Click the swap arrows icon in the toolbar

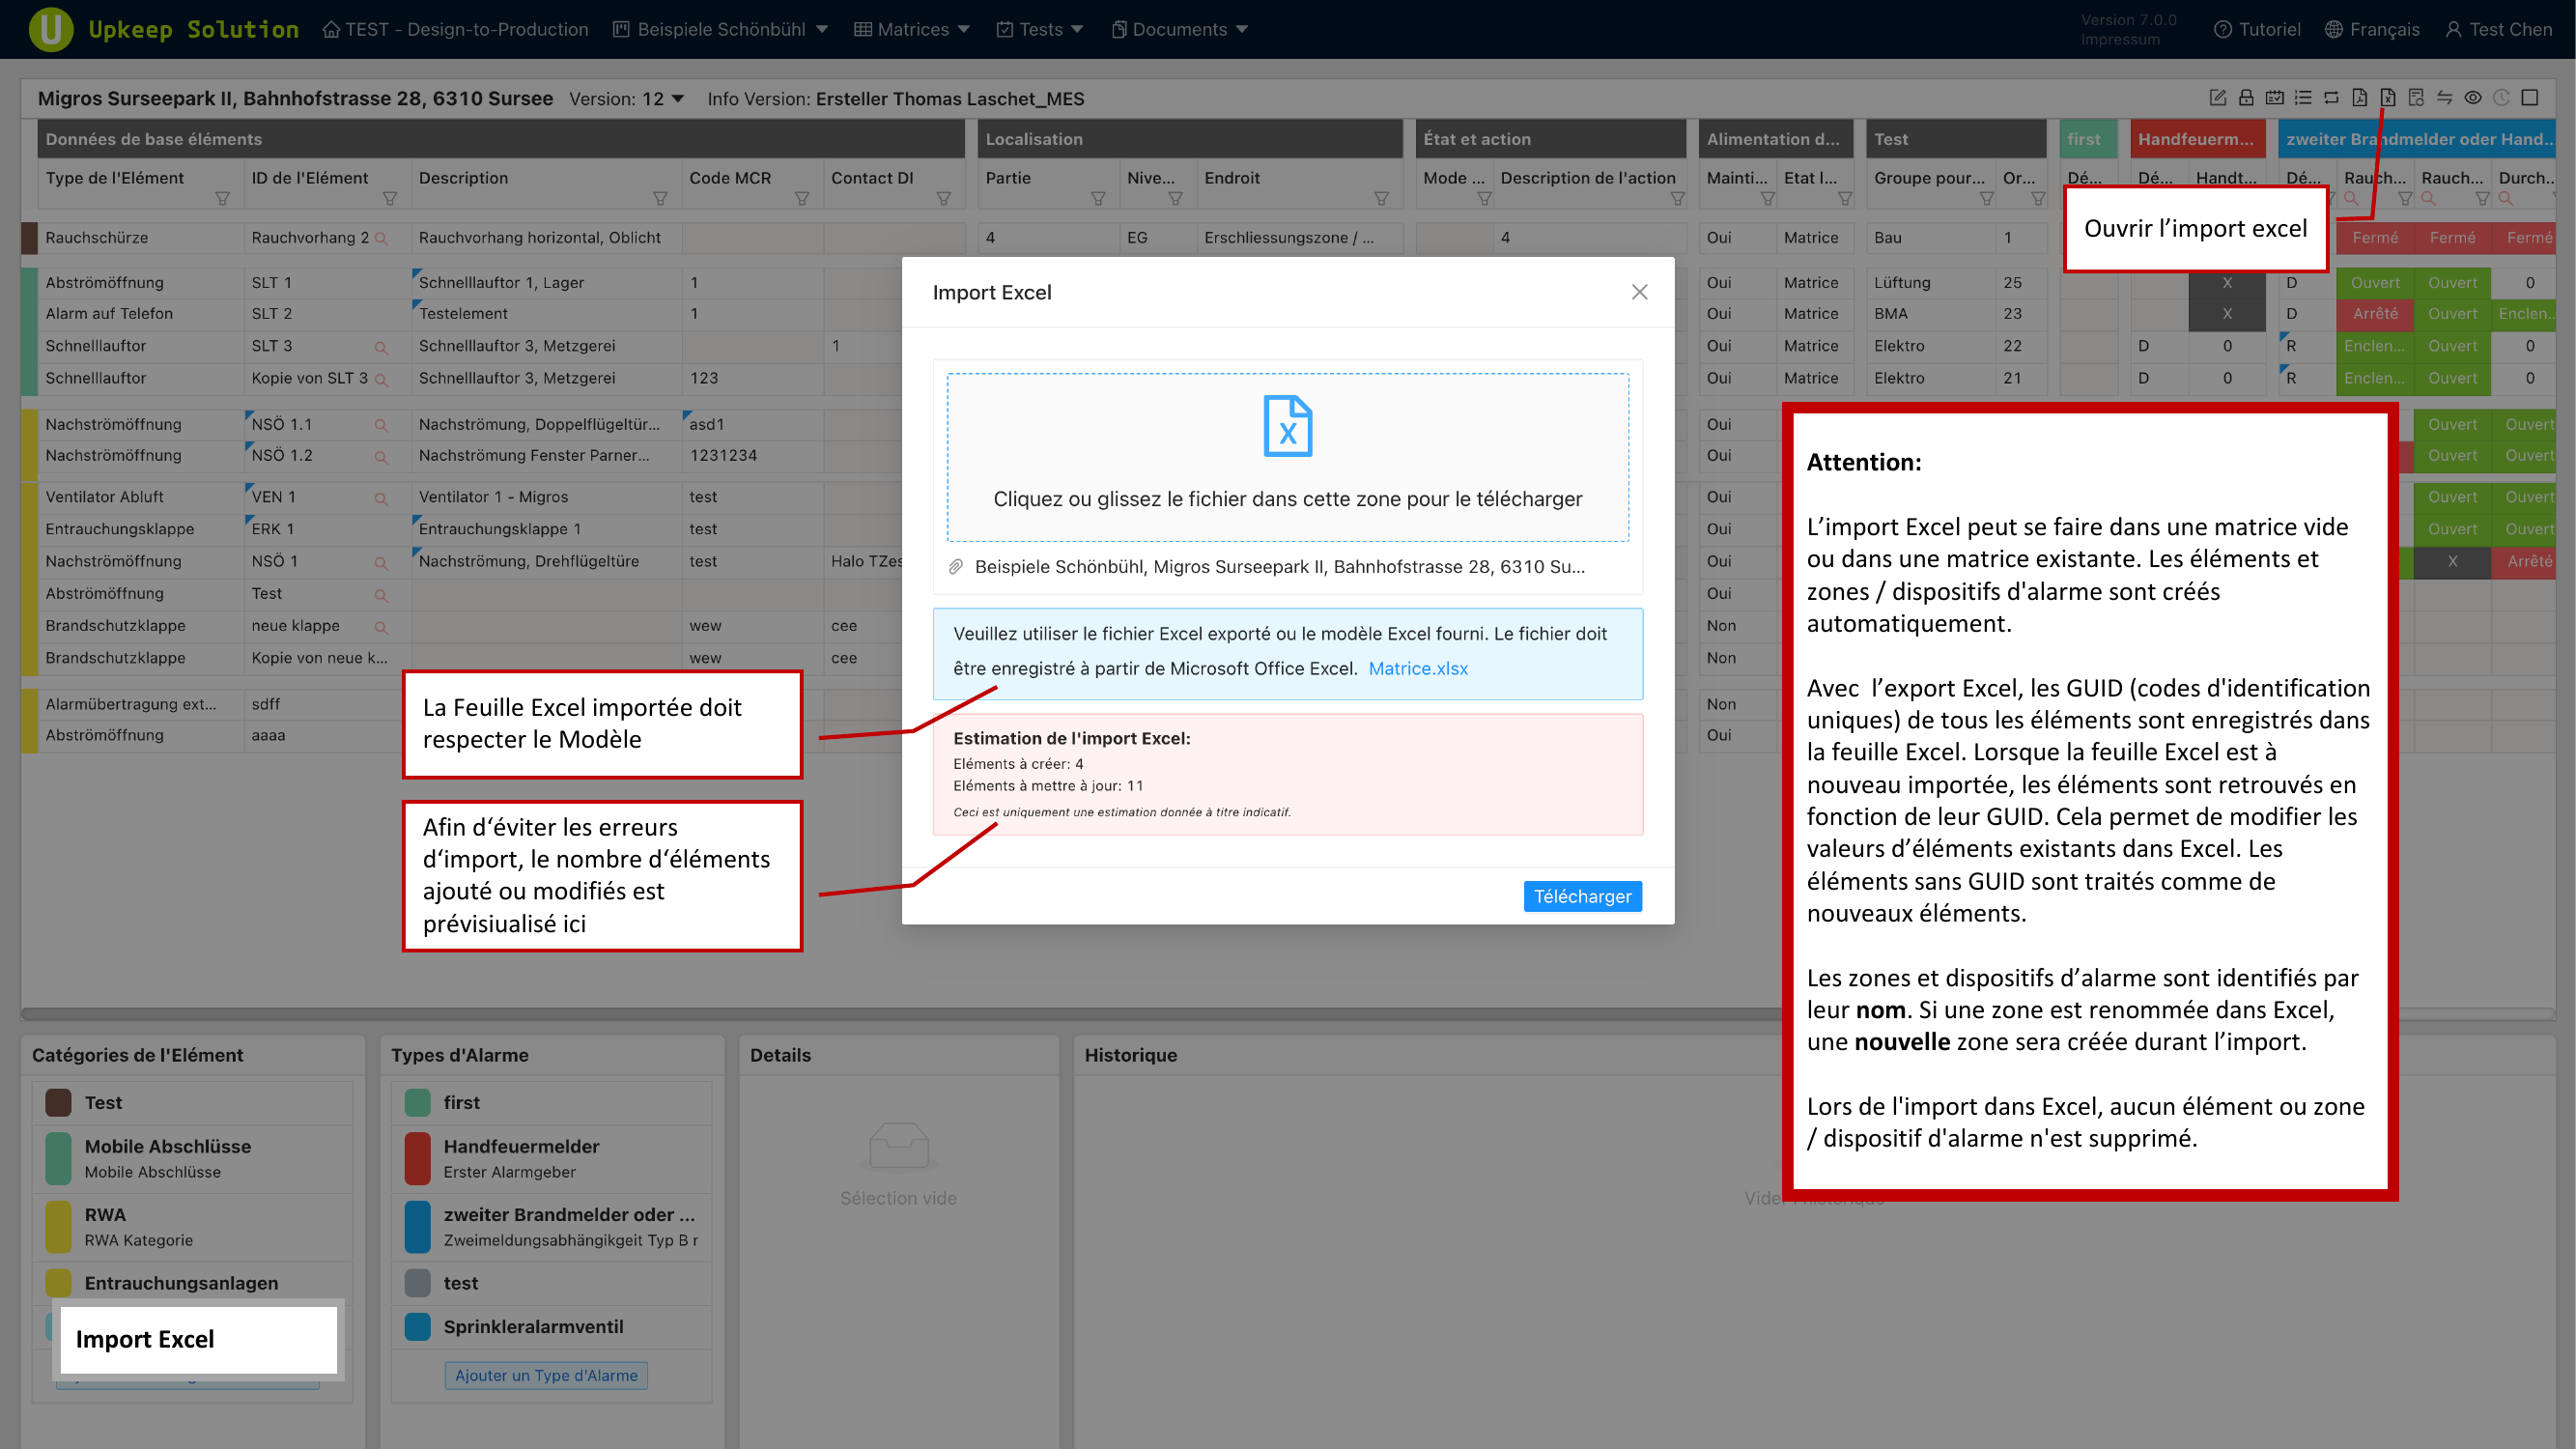[2444, 98]
